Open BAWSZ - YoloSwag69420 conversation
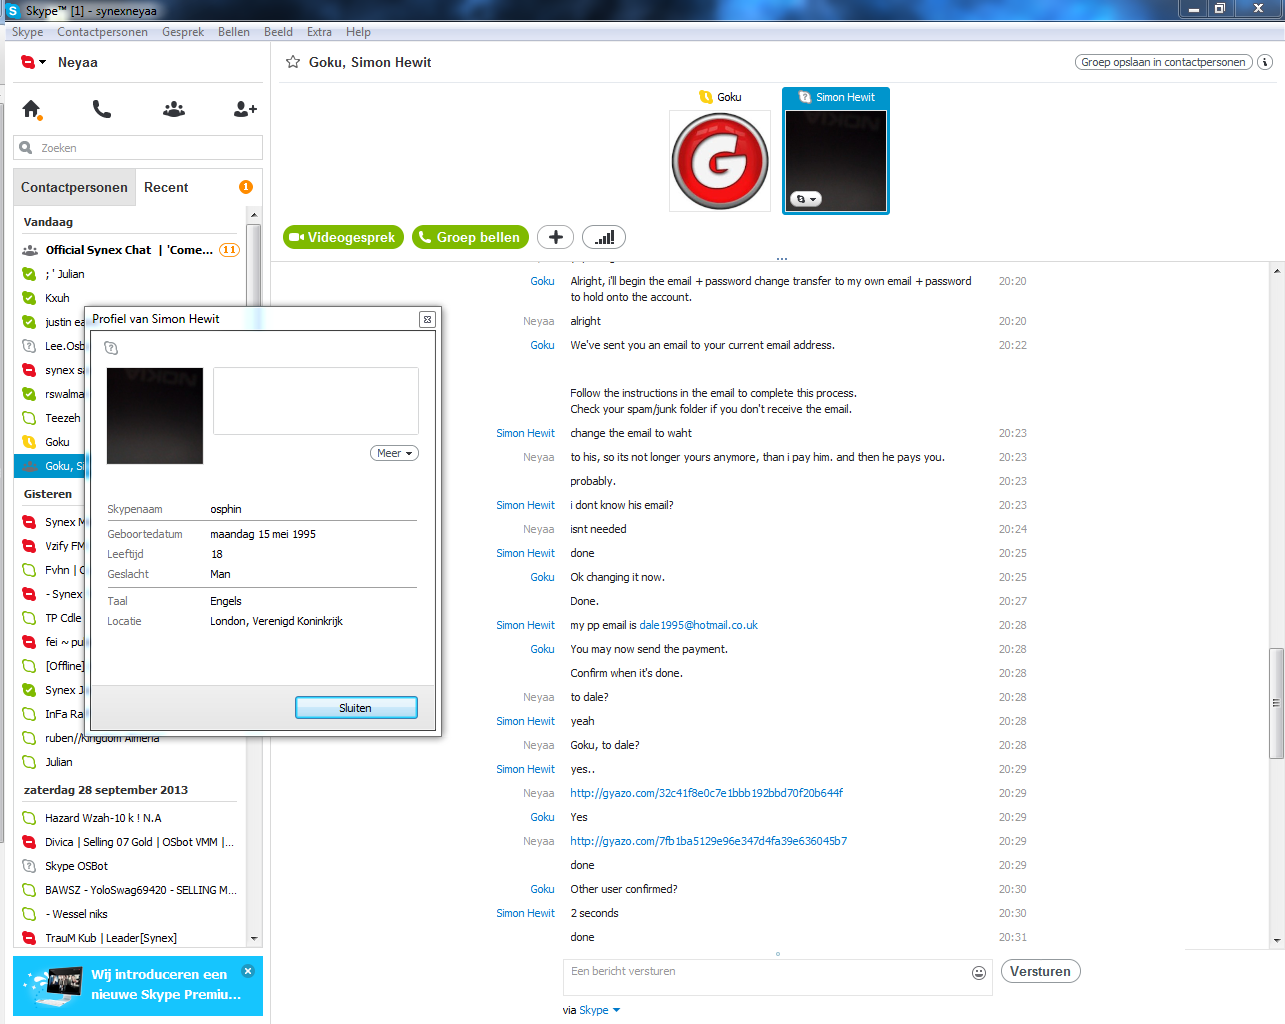Image resolution: width=1285 pixels, height=1024 pixels. 129,890
